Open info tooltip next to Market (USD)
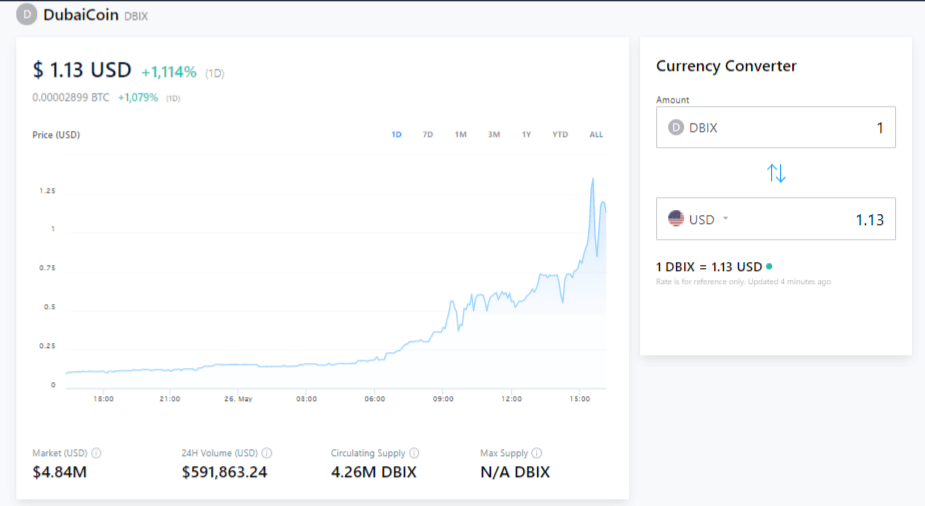This screenshot has width=925, height=506. click(x=96, y=453)
